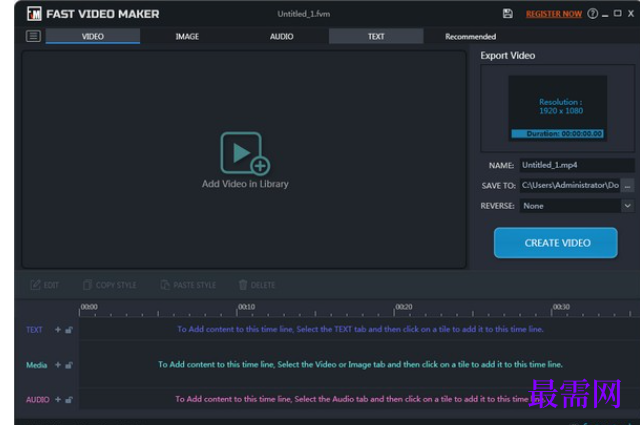The height and width of the screenshot is (425, 640).
Task: Switch to the VIDEO tab
Action: point(93,36)
